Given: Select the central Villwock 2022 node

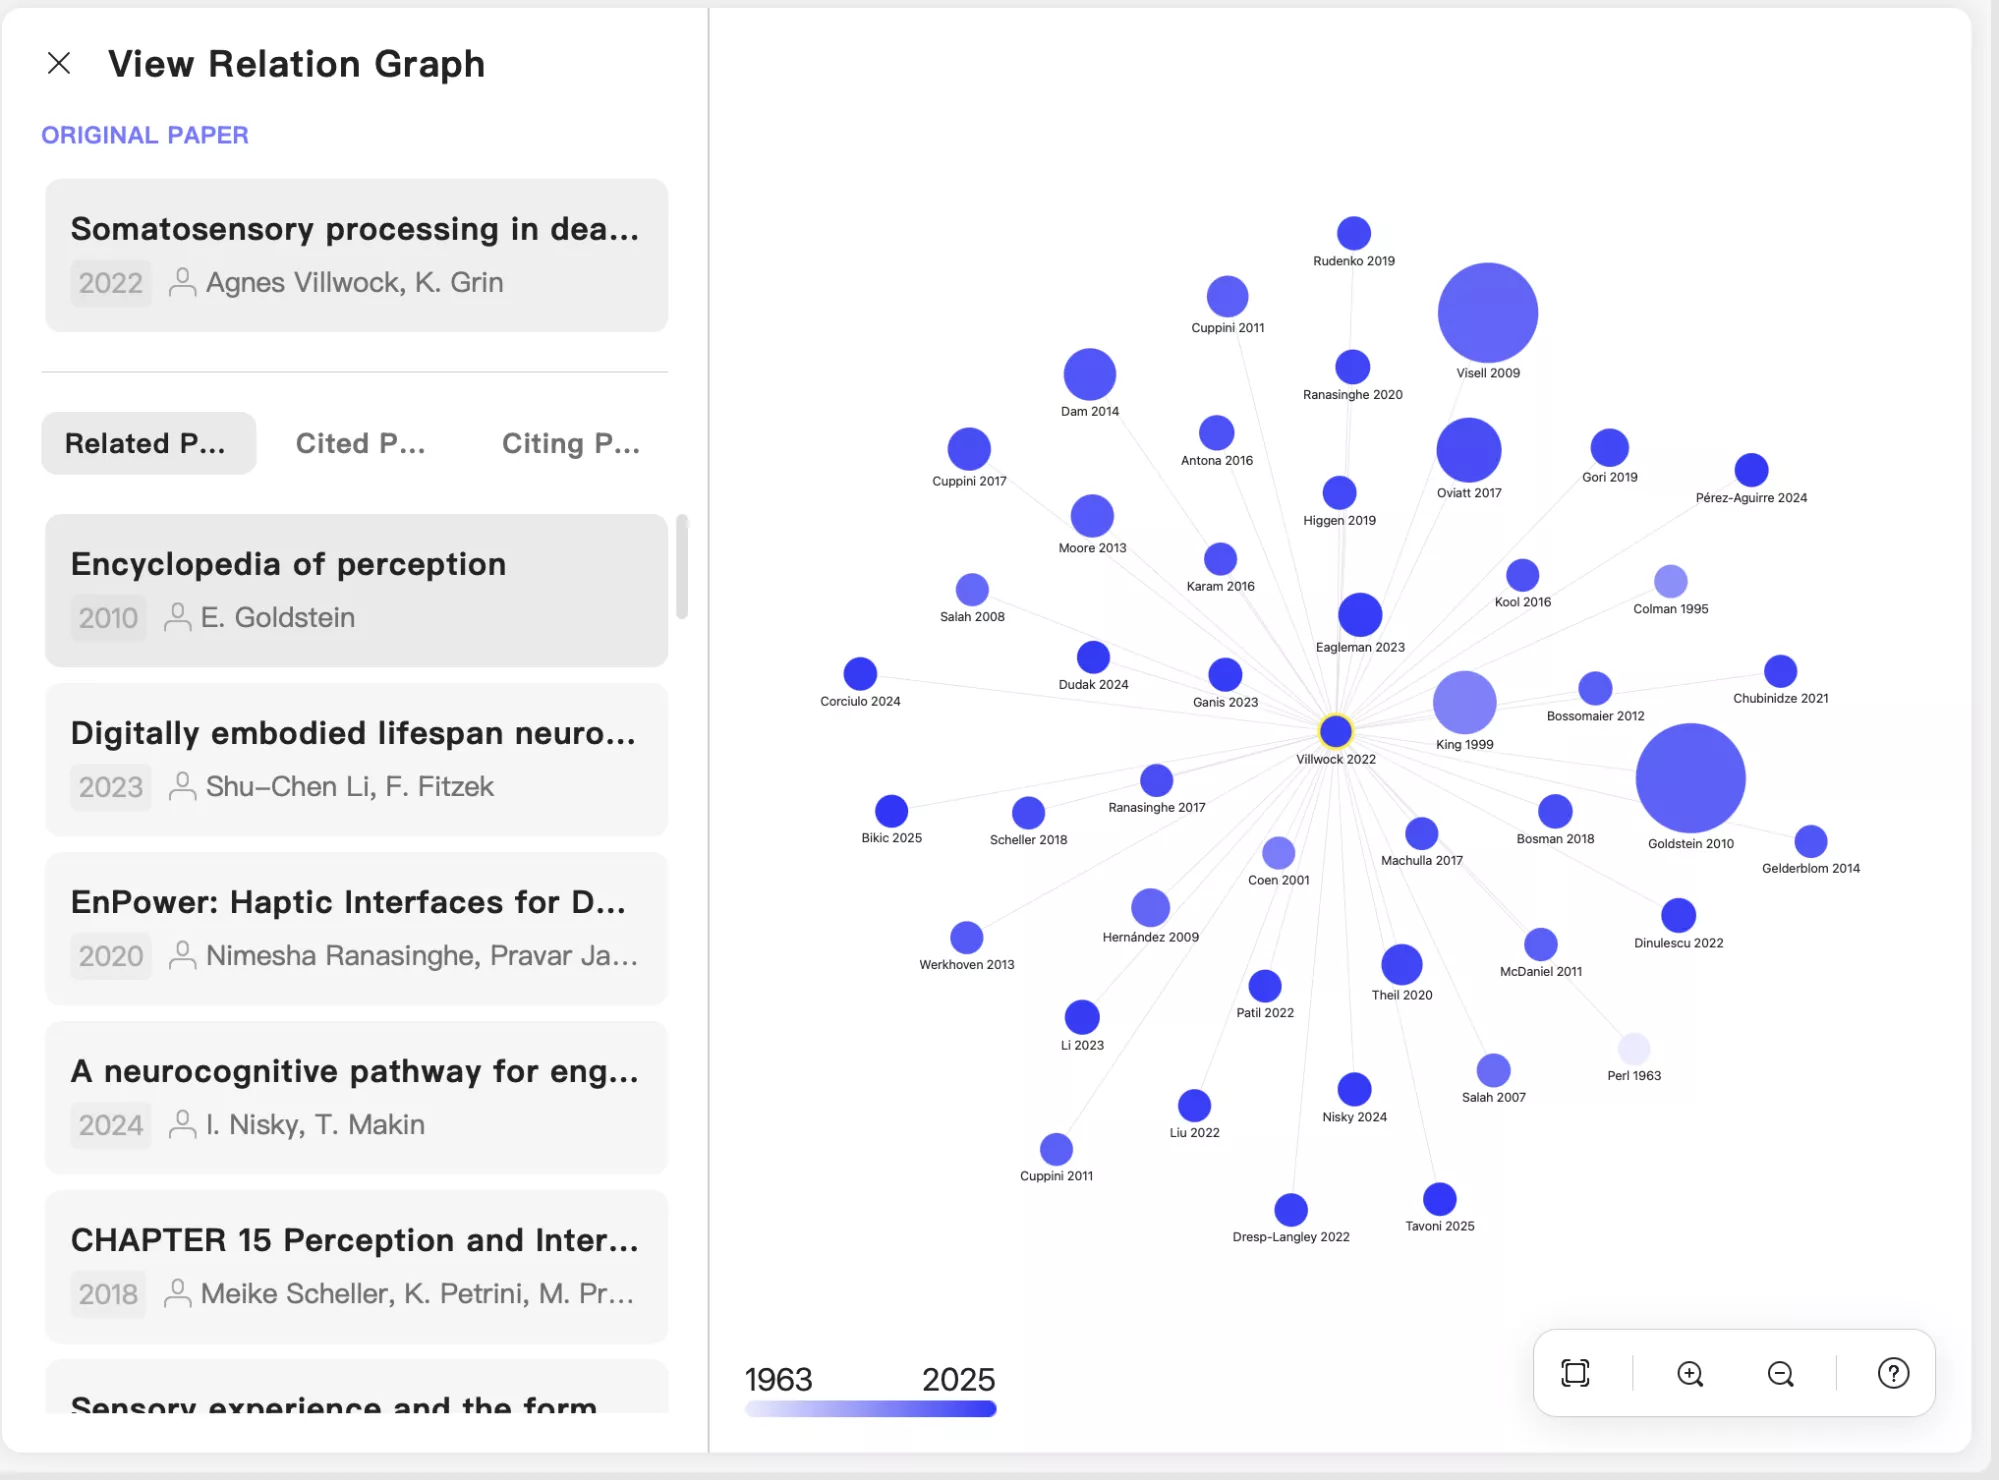Looking at the screenshot, I should pos(1335,731).
